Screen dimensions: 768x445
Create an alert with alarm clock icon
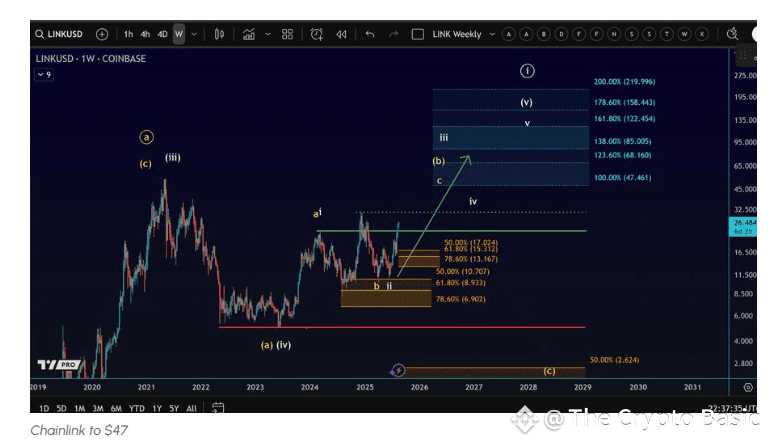click(317, 34)
